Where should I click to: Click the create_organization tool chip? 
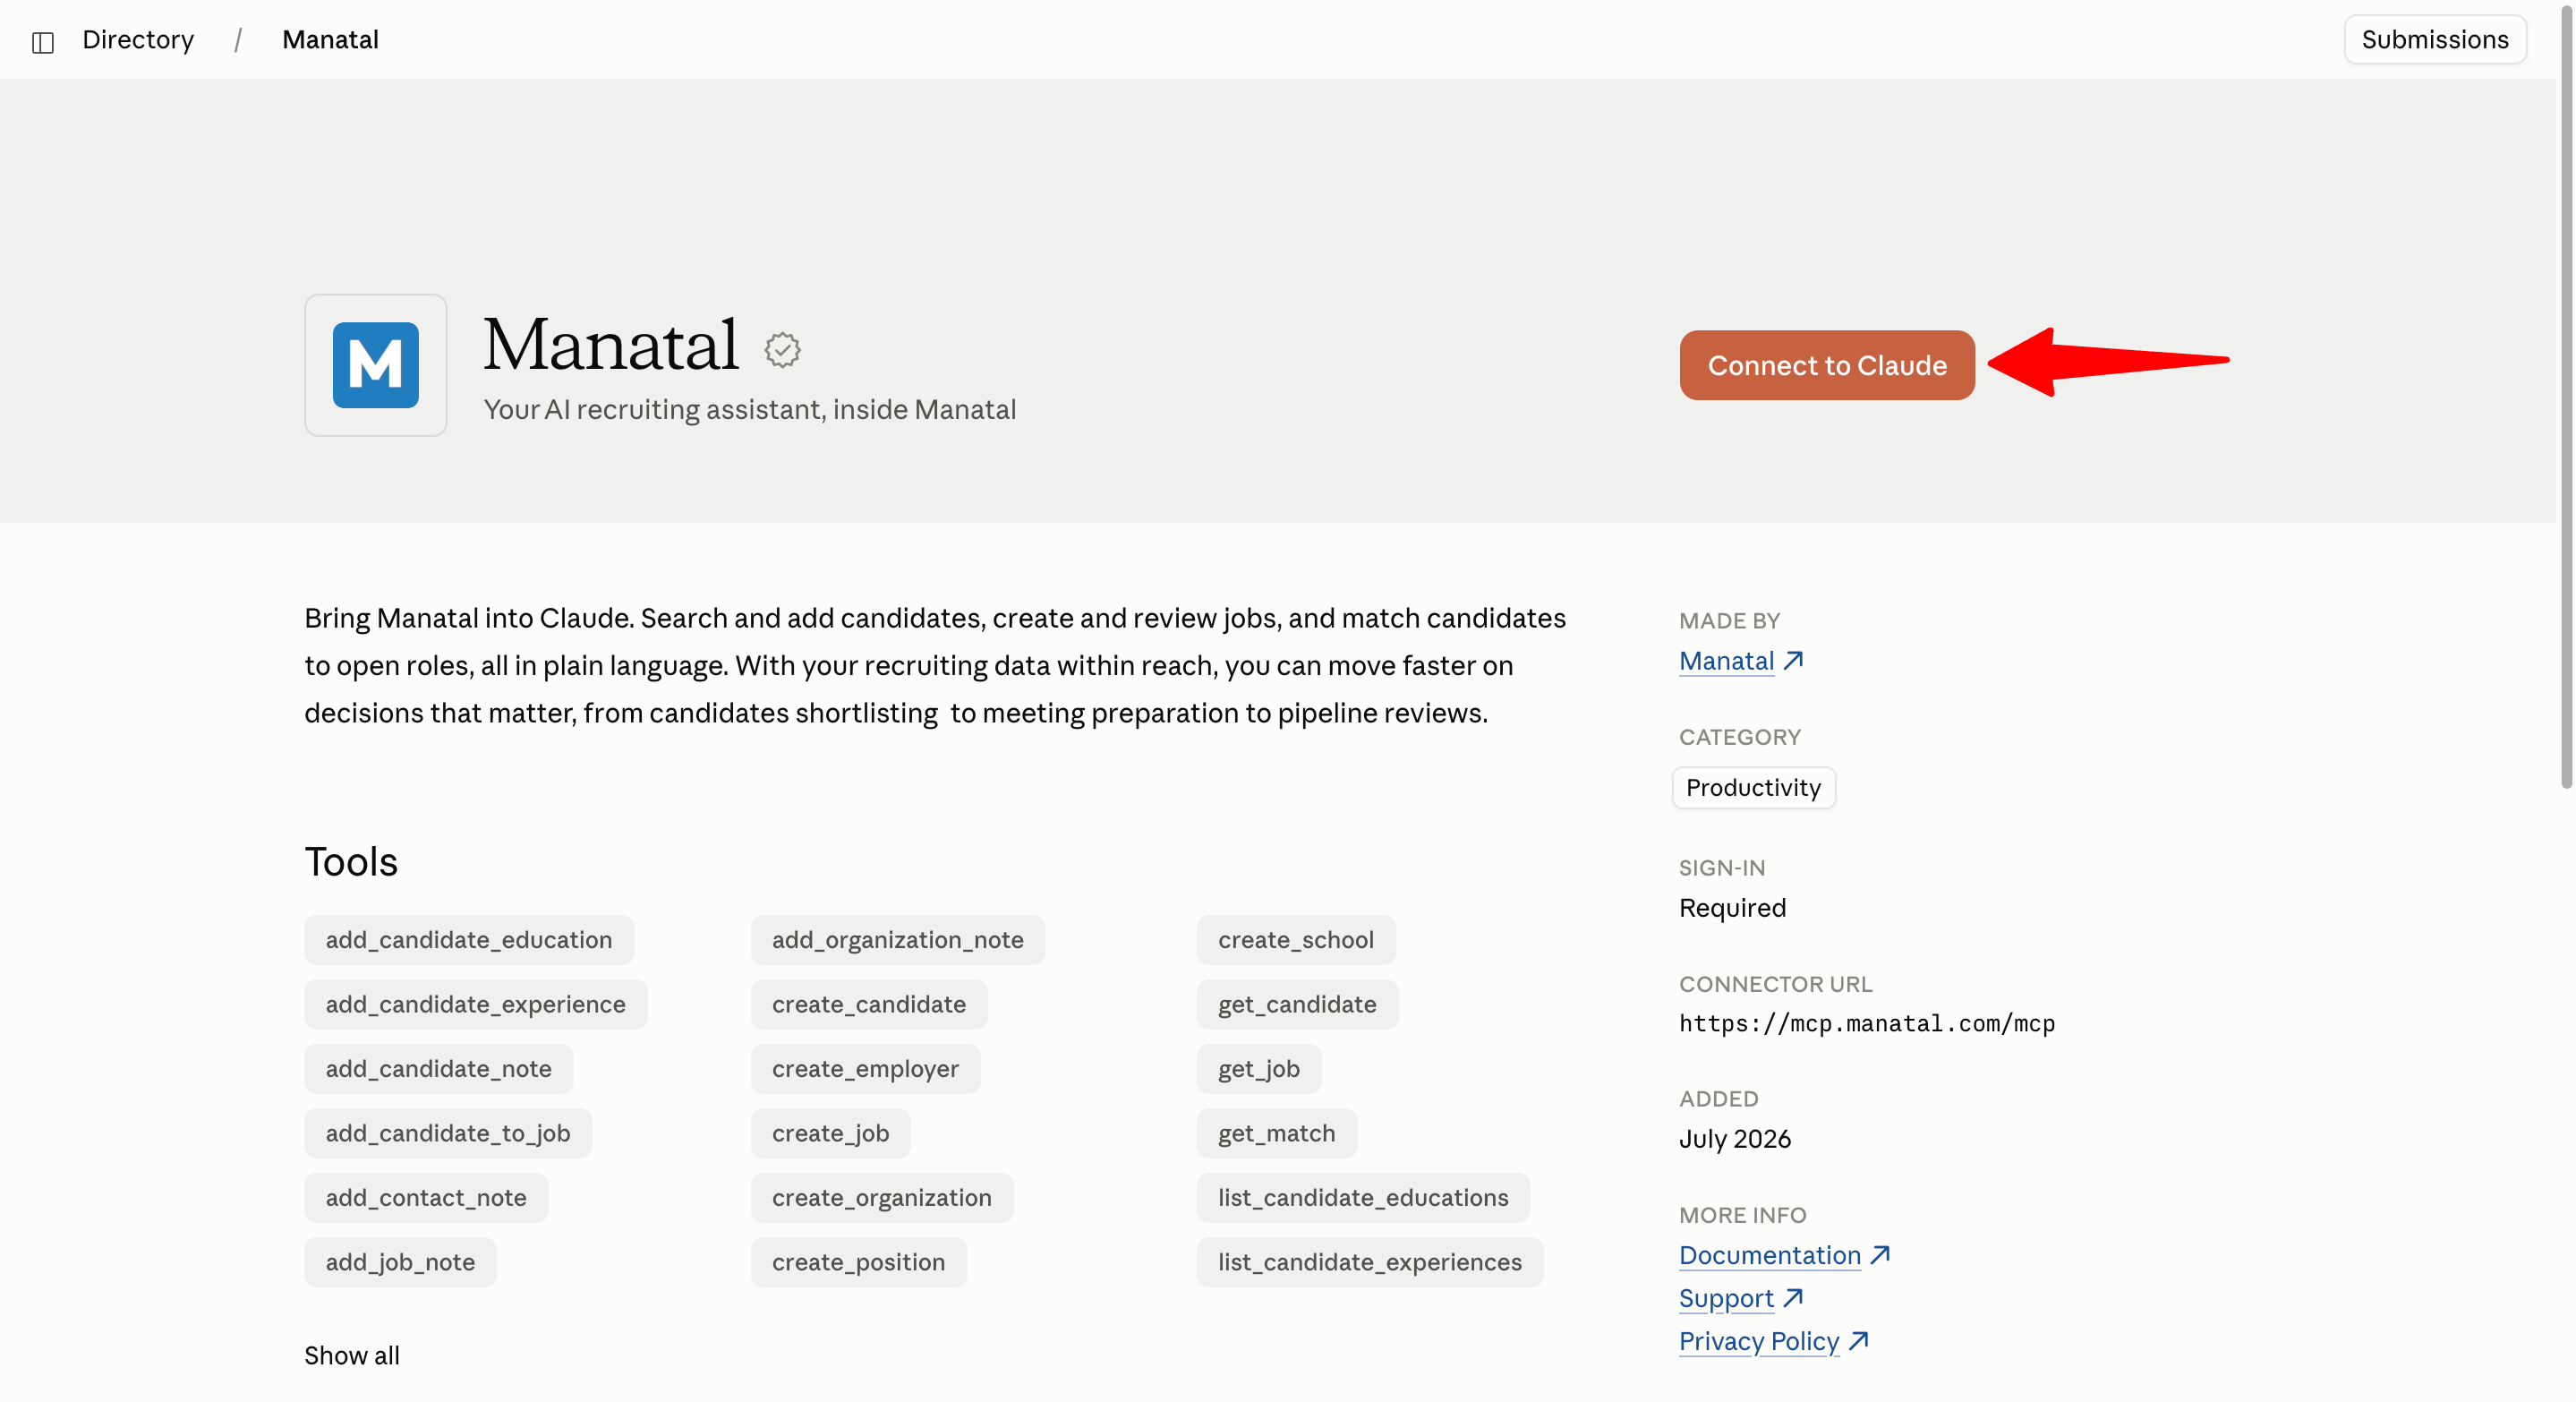click(x=882, y=1198)
